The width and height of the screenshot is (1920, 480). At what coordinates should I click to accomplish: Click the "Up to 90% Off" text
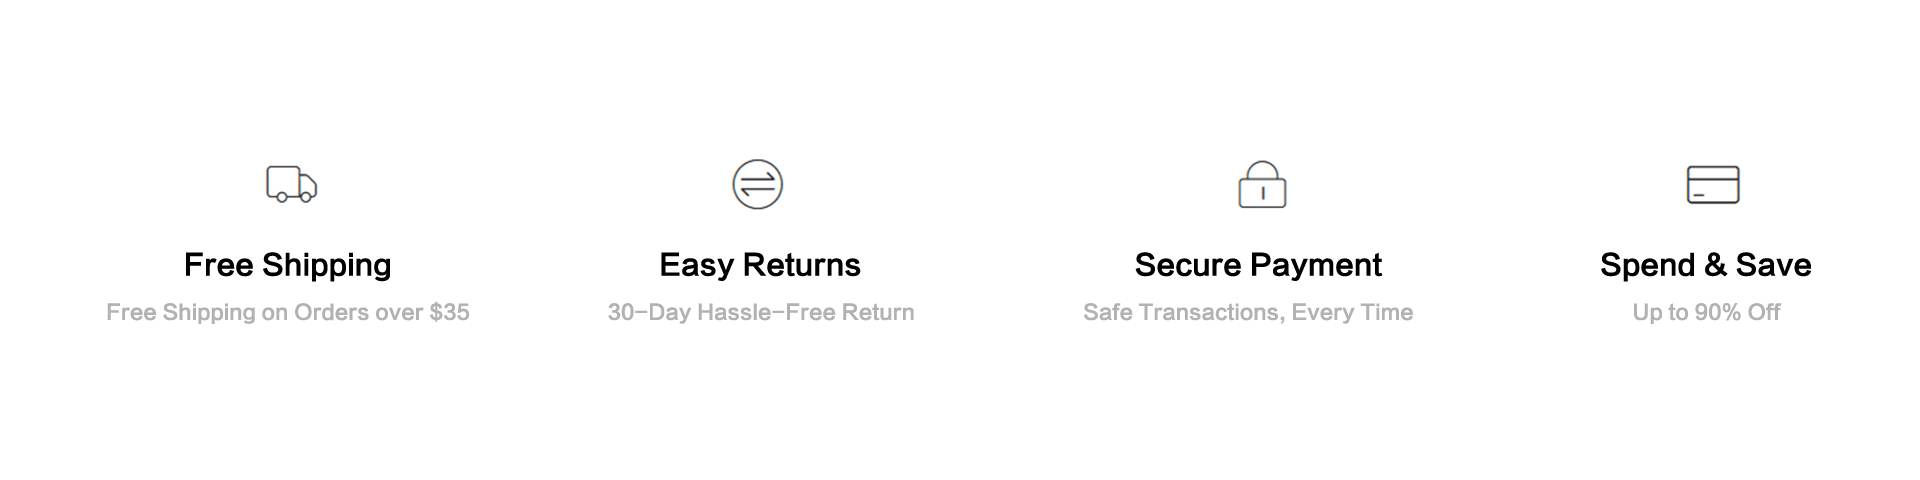pos(1706,312)
